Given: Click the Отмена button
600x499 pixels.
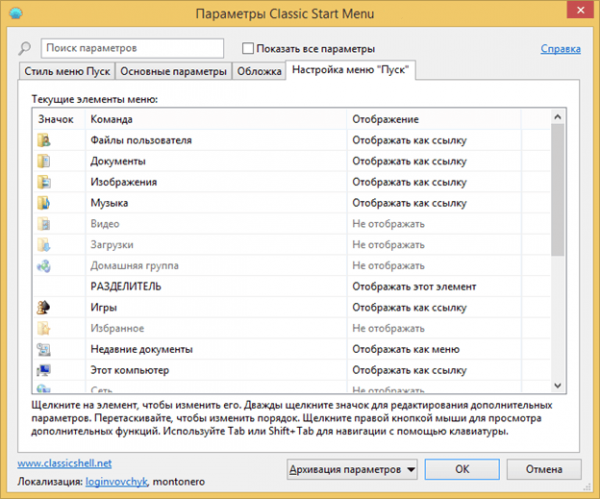Looking at the screenshot, I should click(x=544, y=469).
